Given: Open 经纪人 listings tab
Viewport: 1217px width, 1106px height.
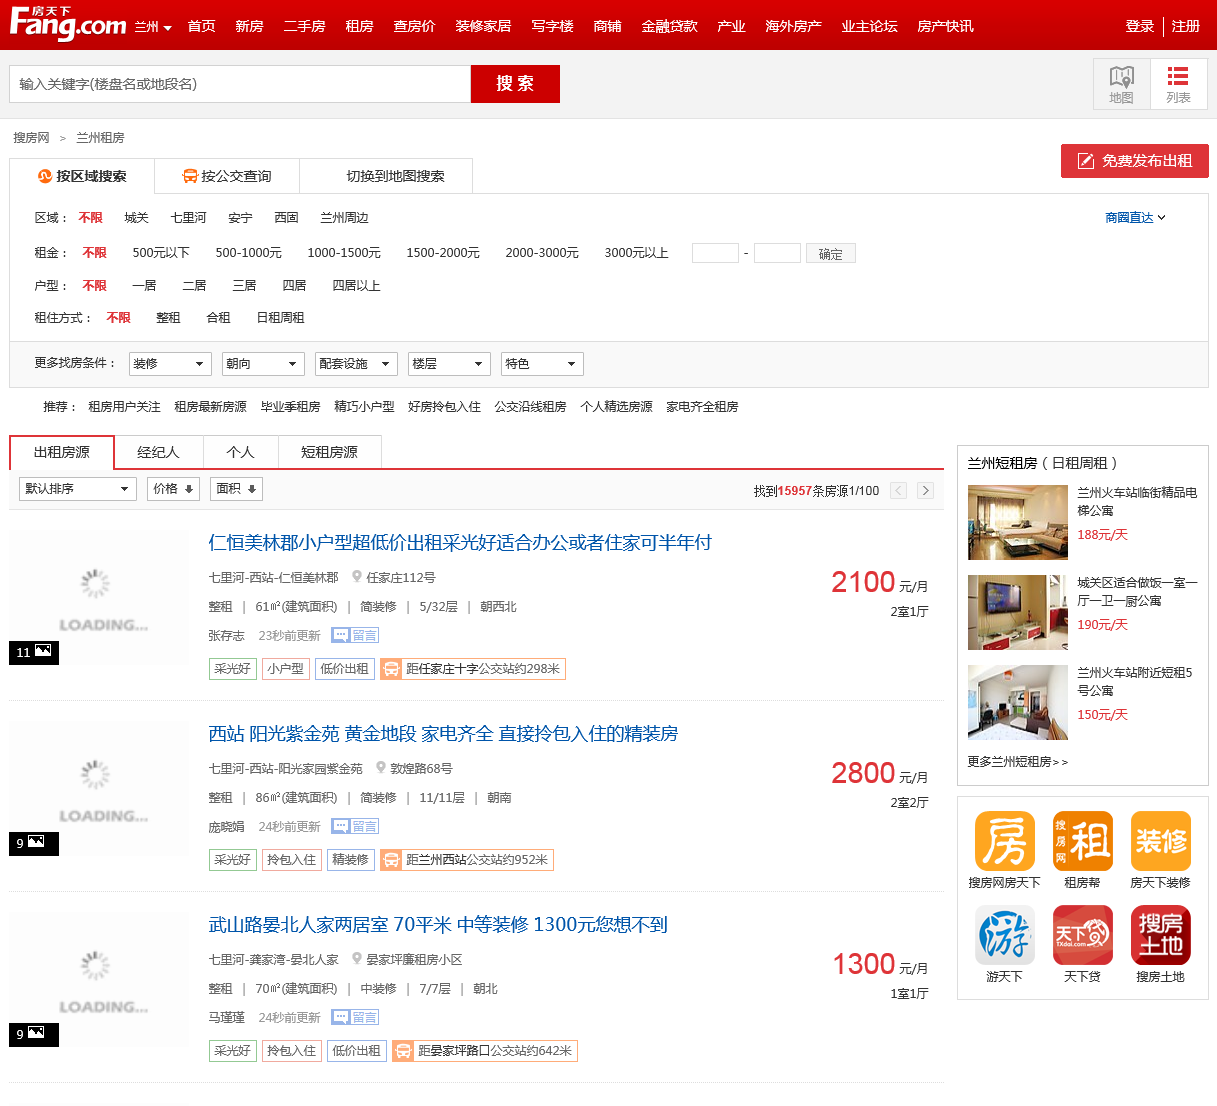Looking at the screenshot, I should pyautogui.click(x=158, y=452).
